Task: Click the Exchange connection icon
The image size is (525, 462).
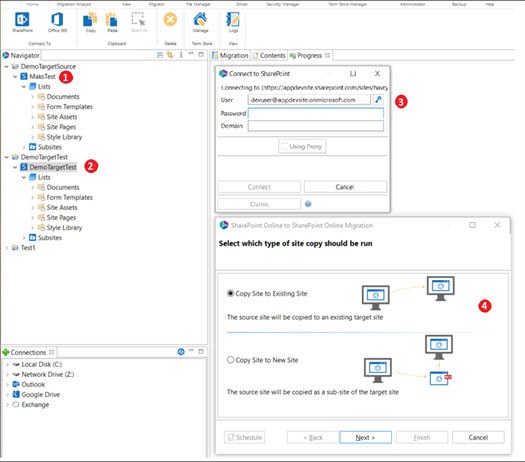Action: point(16,404)
